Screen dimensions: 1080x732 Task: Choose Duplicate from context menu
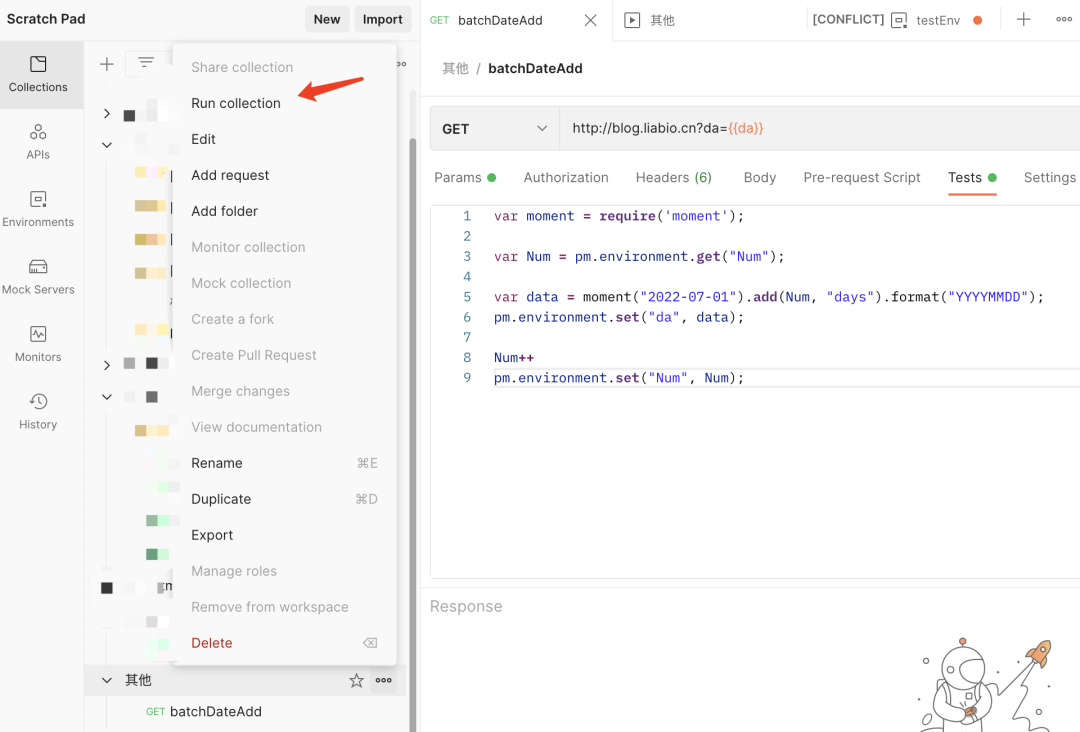click(284, 499)
